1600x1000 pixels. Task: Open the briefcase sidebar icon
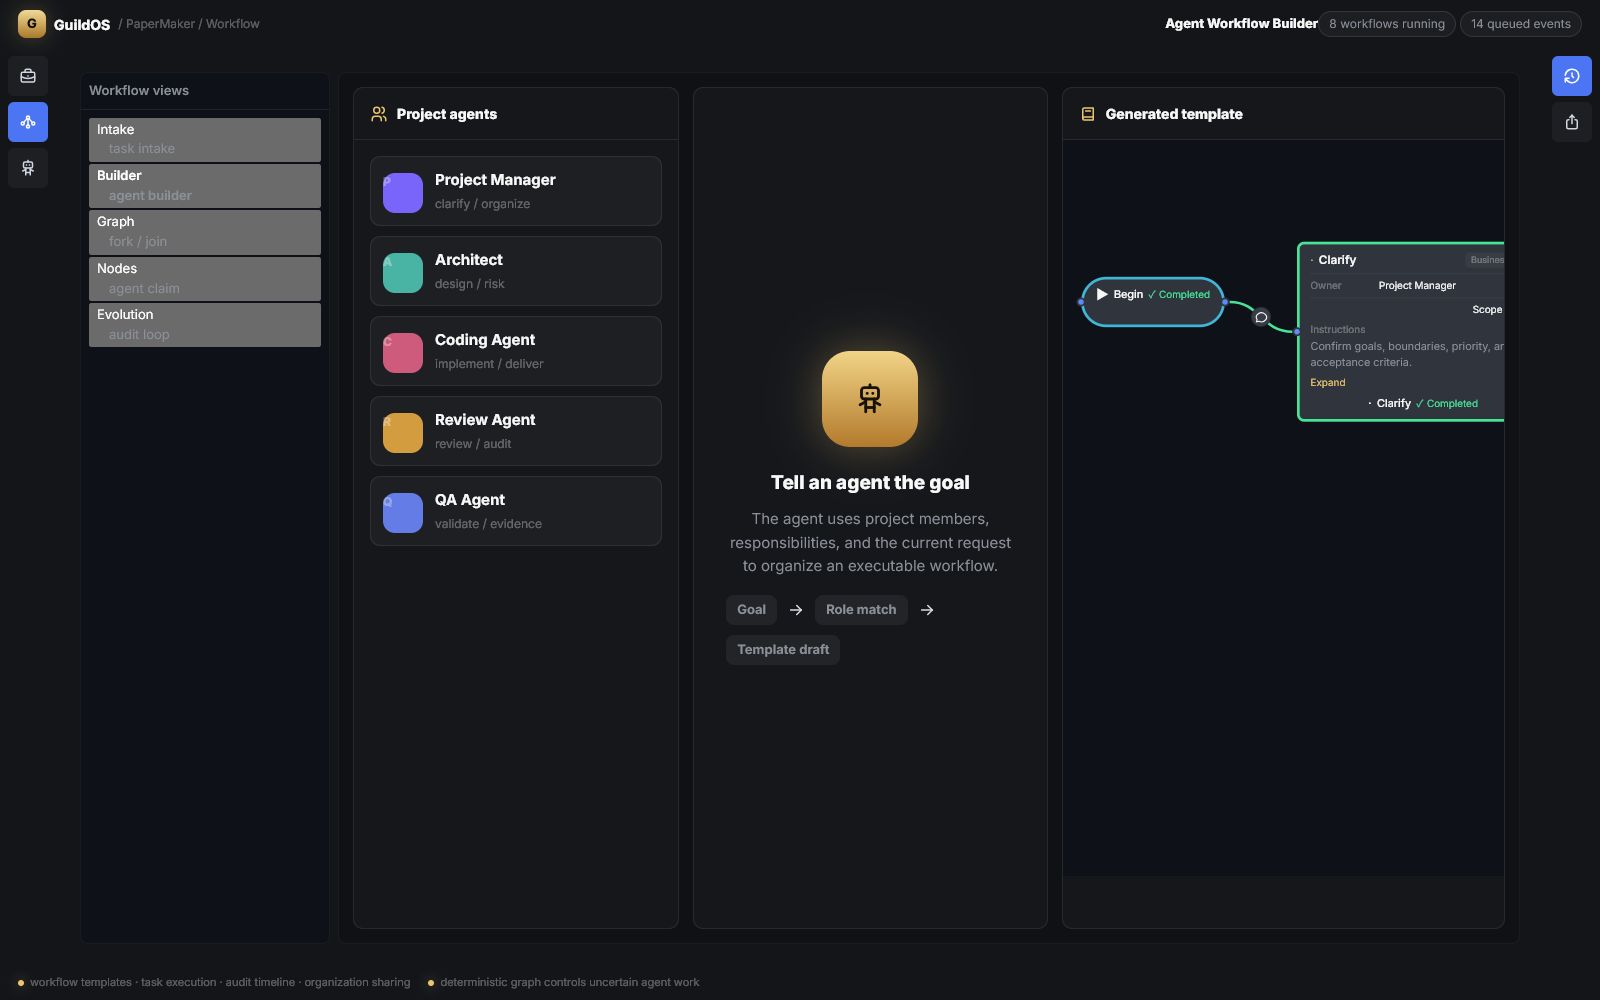point(28,76)
